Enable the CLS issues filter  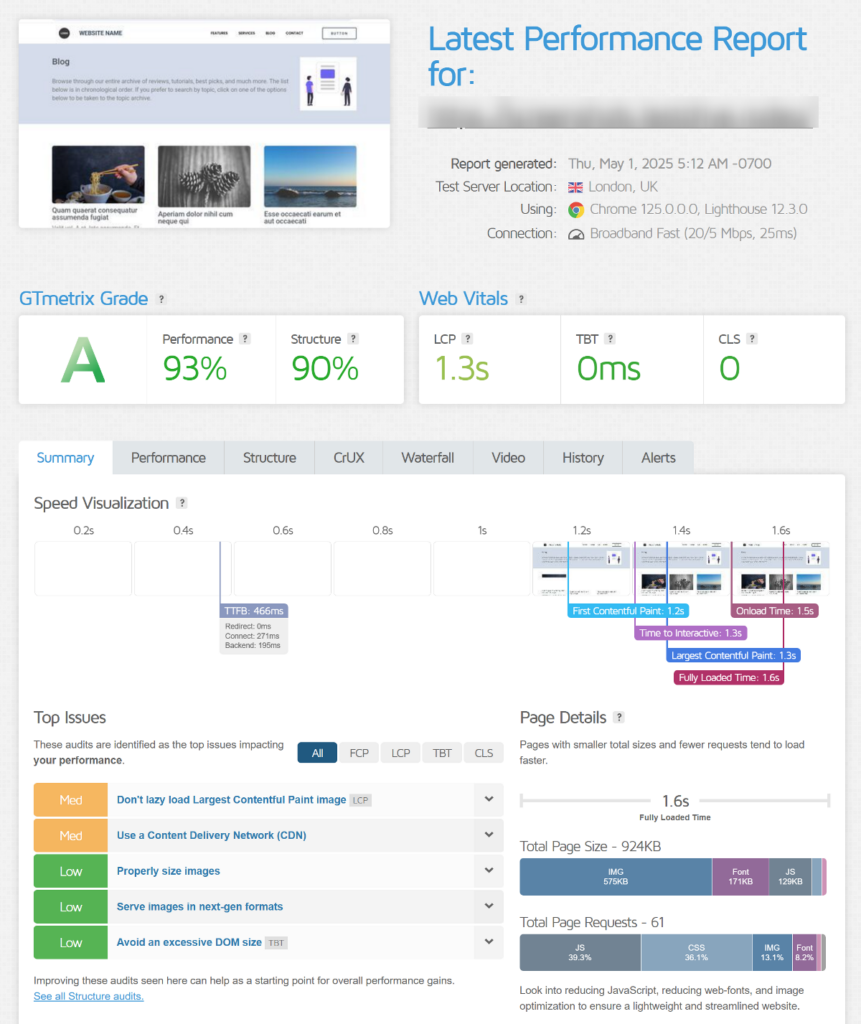coord(483,752)
